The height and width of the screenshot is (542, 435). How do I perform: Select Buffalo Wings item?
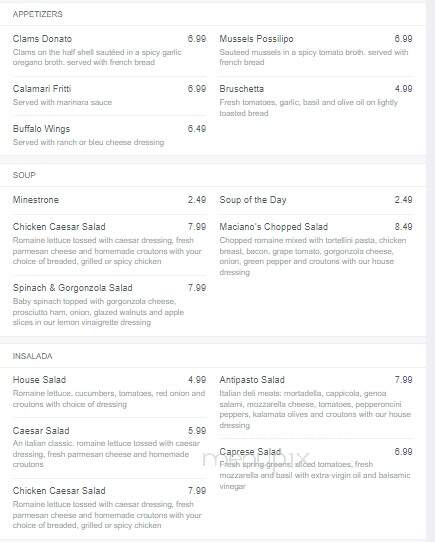pyautogui.click(x=41, y=129)
